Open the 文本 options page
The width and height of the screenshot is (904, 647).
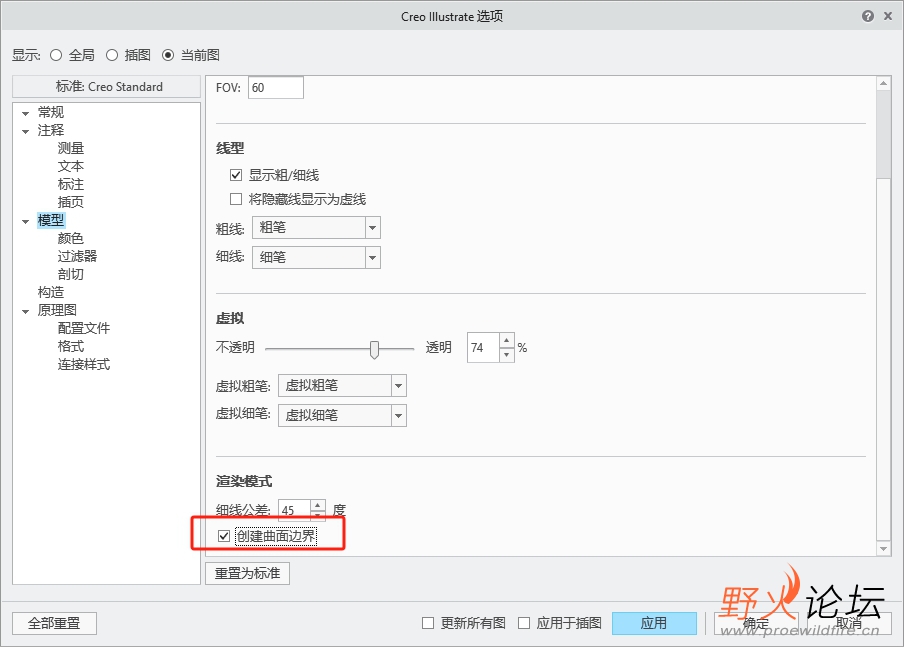tap(71, 166)
